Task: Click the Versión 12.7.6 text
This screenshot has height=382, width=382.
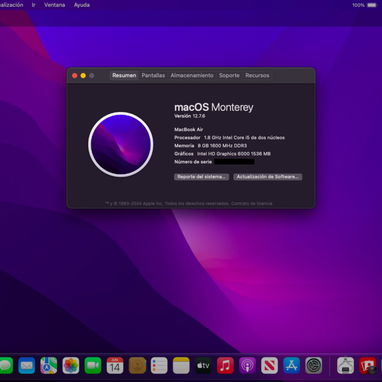Action: pyautogui.click(x=190, y=116)
